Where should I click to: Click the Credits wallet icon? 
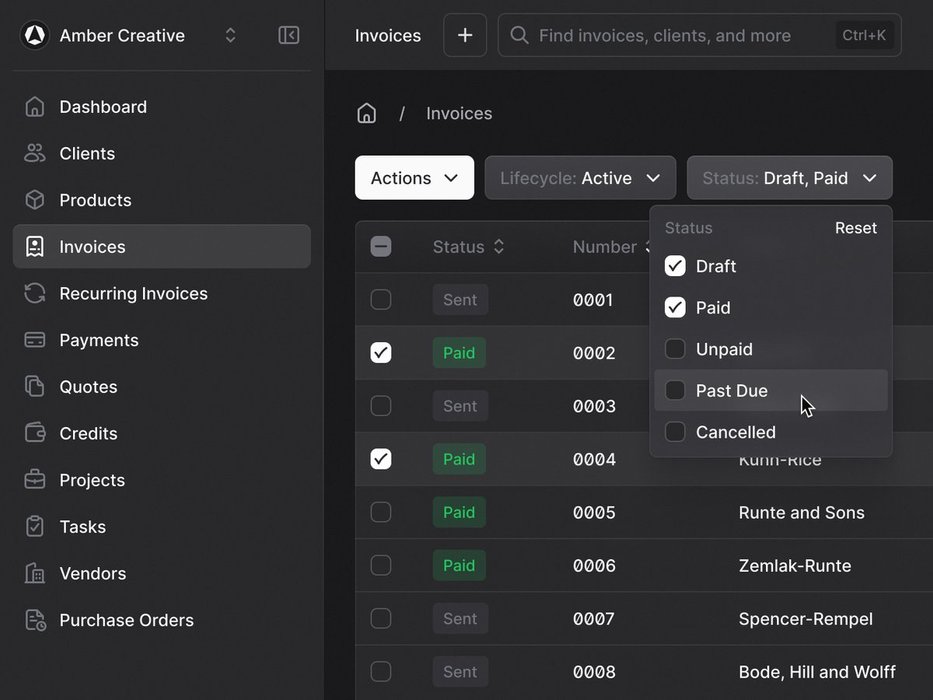click(x=35, y=433)
